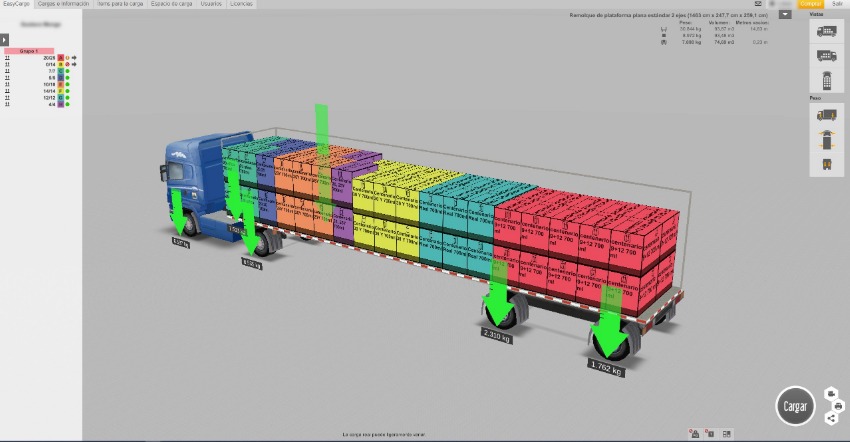Image resolution: width=850 pixels, height=442 pixels.
Task: Select the top truck view under Vistas
Action: 828,31
